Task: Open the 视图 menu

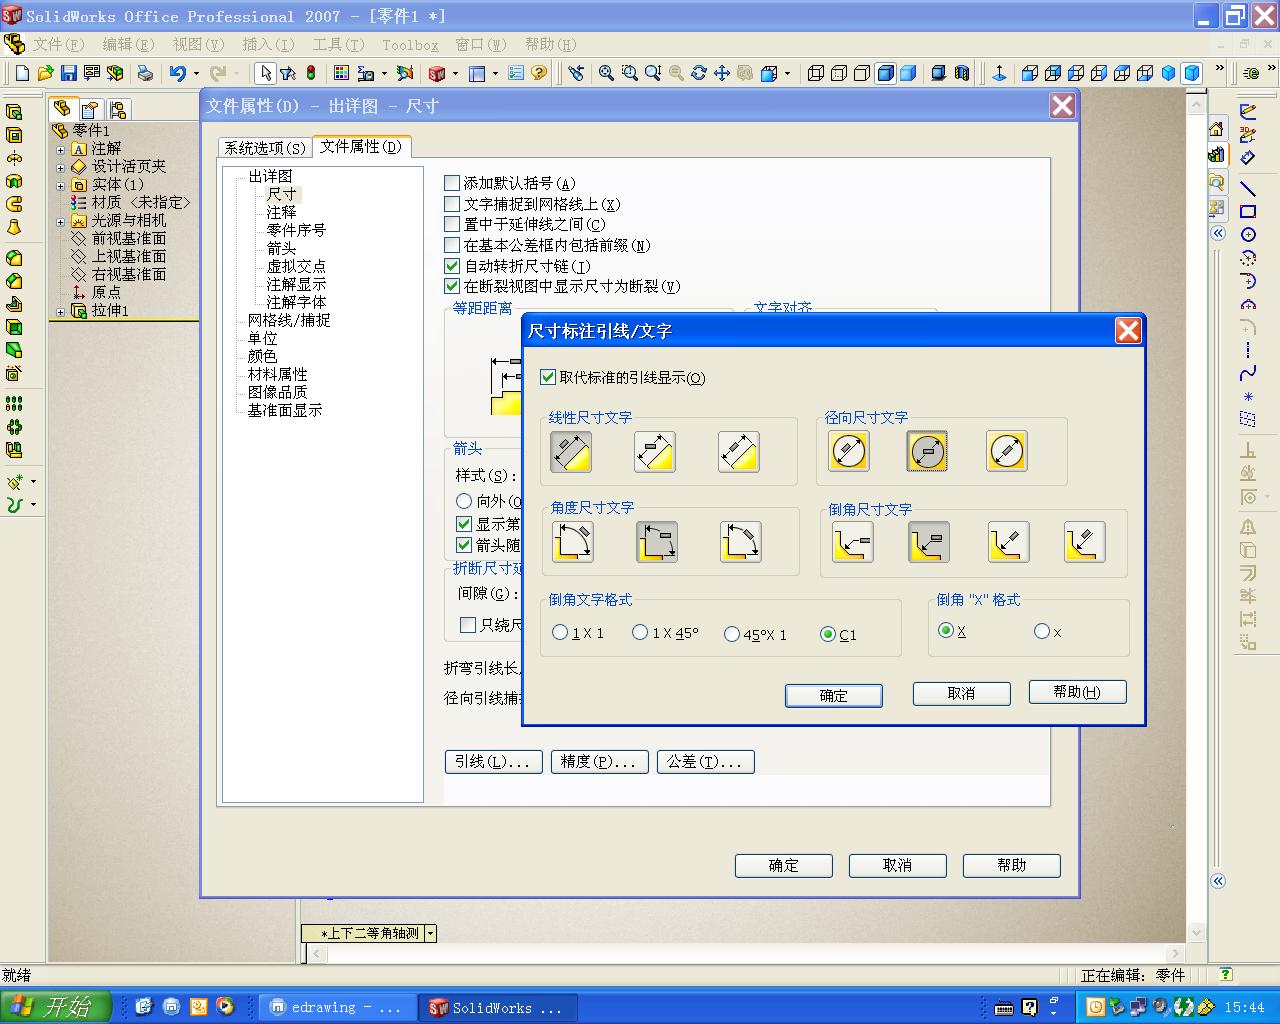Action: point(198,44)
